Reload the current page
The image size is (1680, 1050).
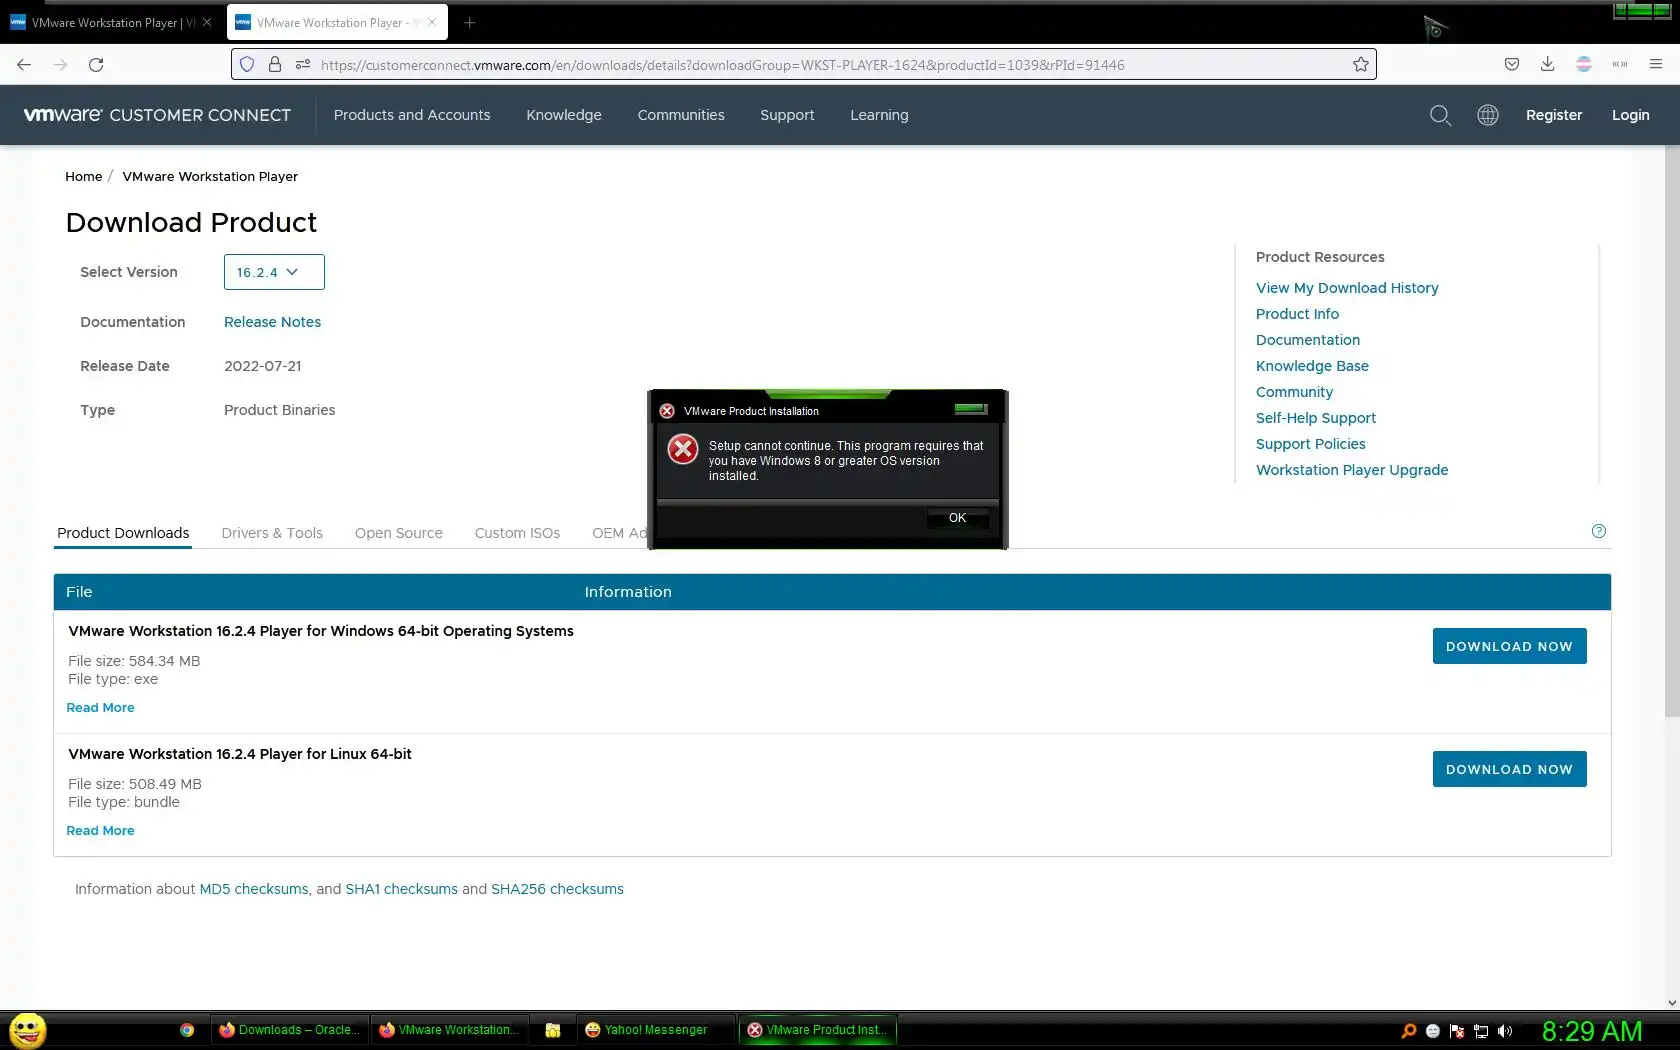tap(96, 65)
